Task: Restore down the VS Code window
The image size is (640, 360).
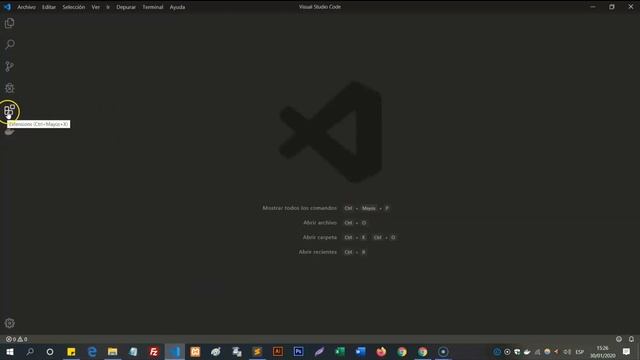Action: point(612,7)
